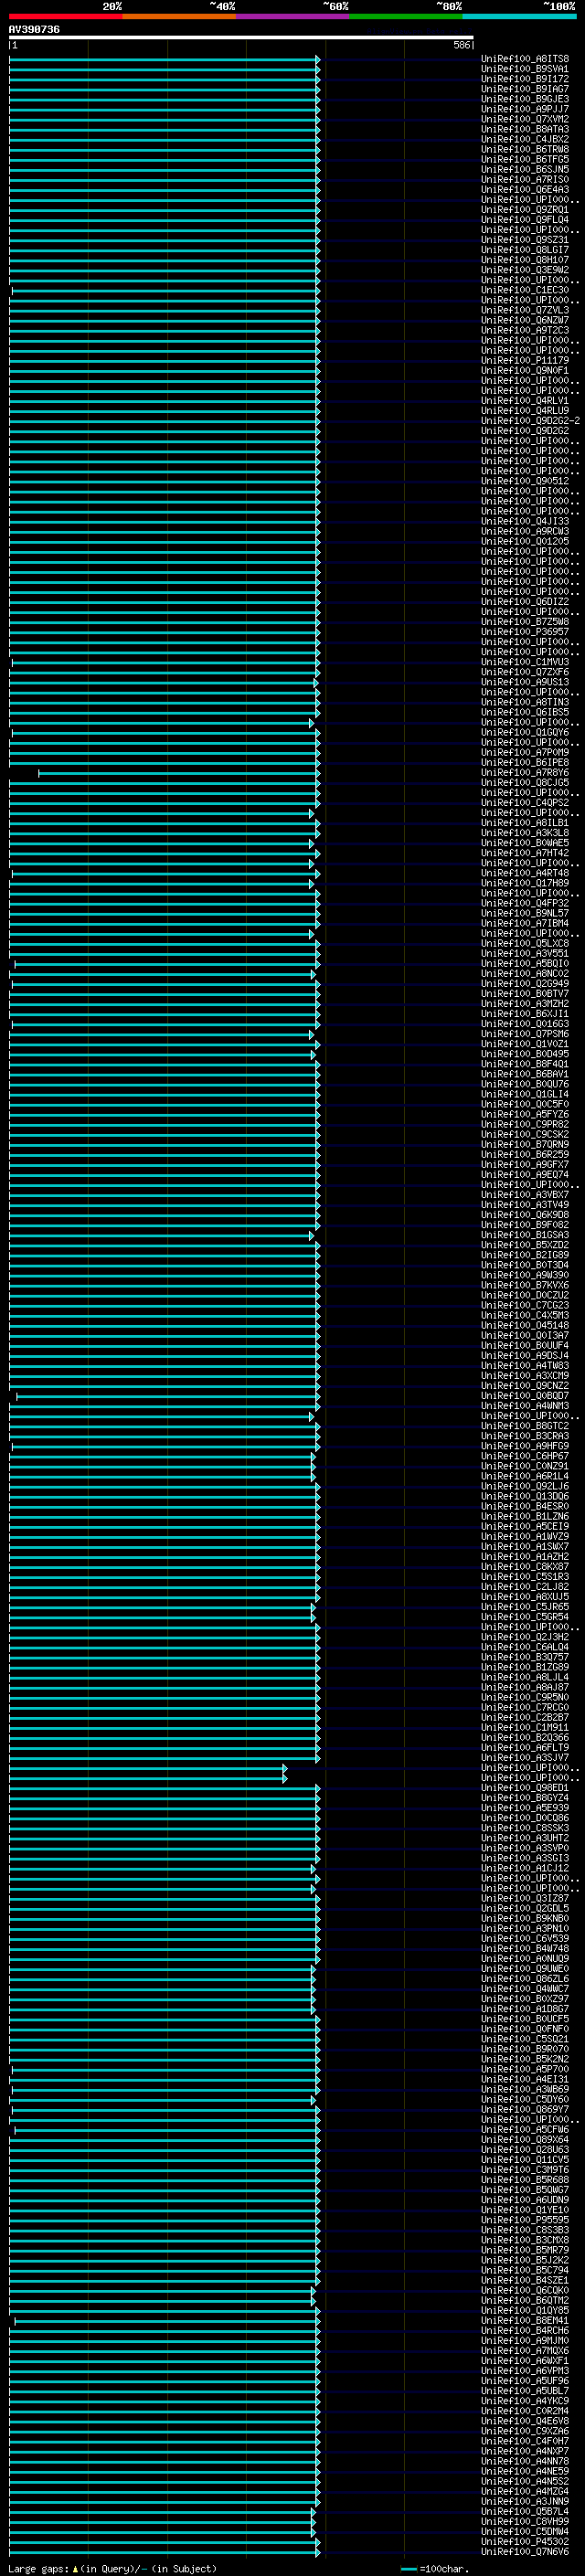The image size is (585, 2576).
Task: Select label UniRef100_Q2GDL5
Action: pyautogui.click(x=525, y=1909)
